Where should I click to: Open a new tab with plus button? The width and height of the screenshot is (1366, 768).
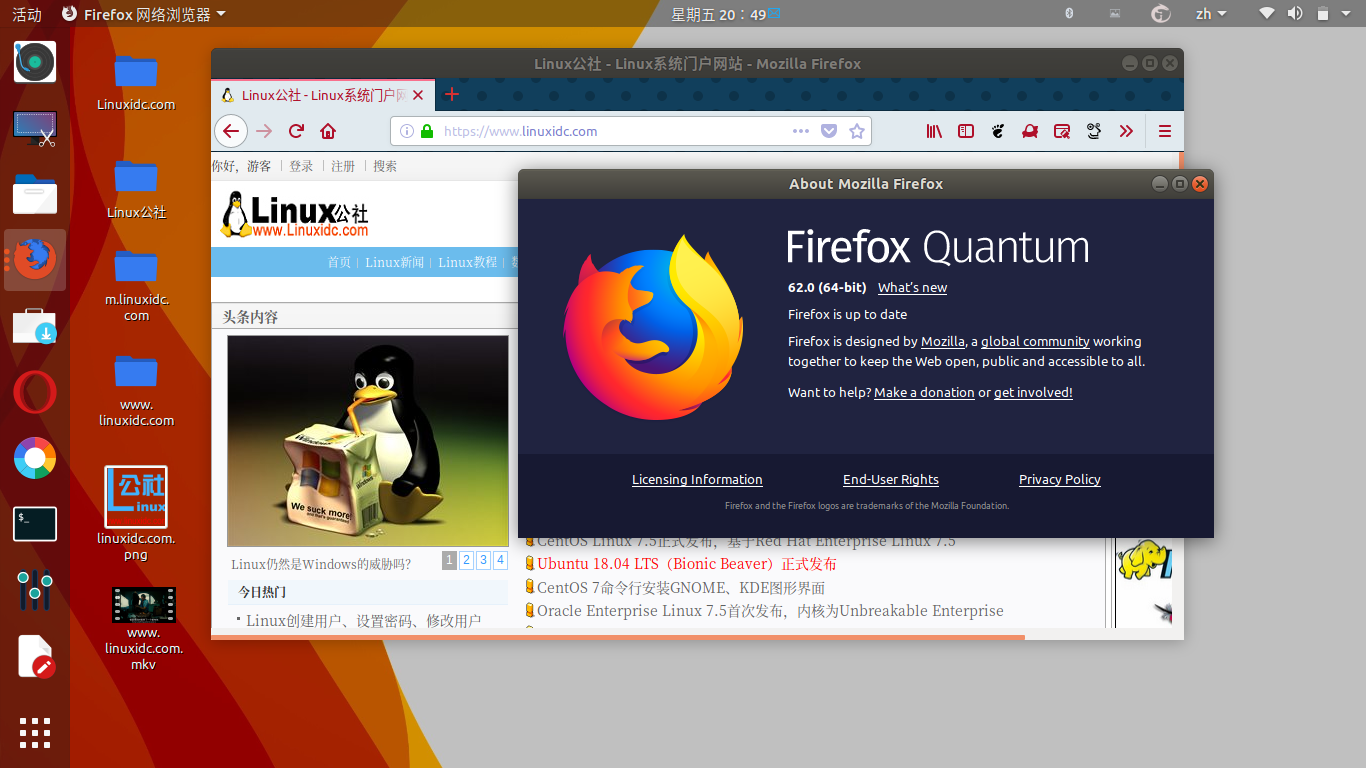click(452, 94)
